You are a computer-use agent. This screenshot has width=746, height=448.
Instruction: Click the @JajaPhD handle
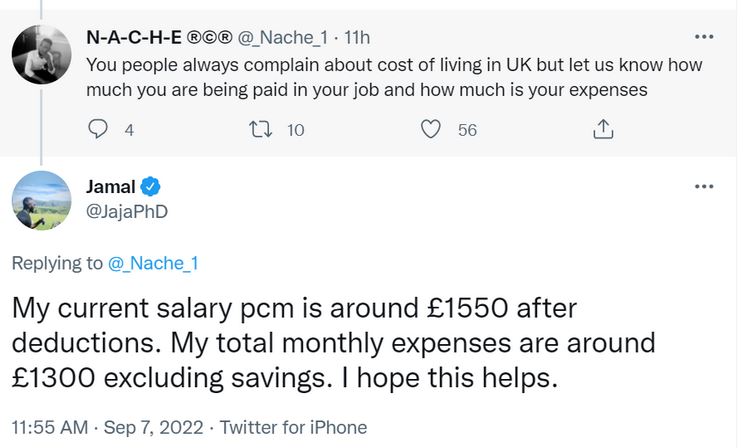tap(127, 211)
